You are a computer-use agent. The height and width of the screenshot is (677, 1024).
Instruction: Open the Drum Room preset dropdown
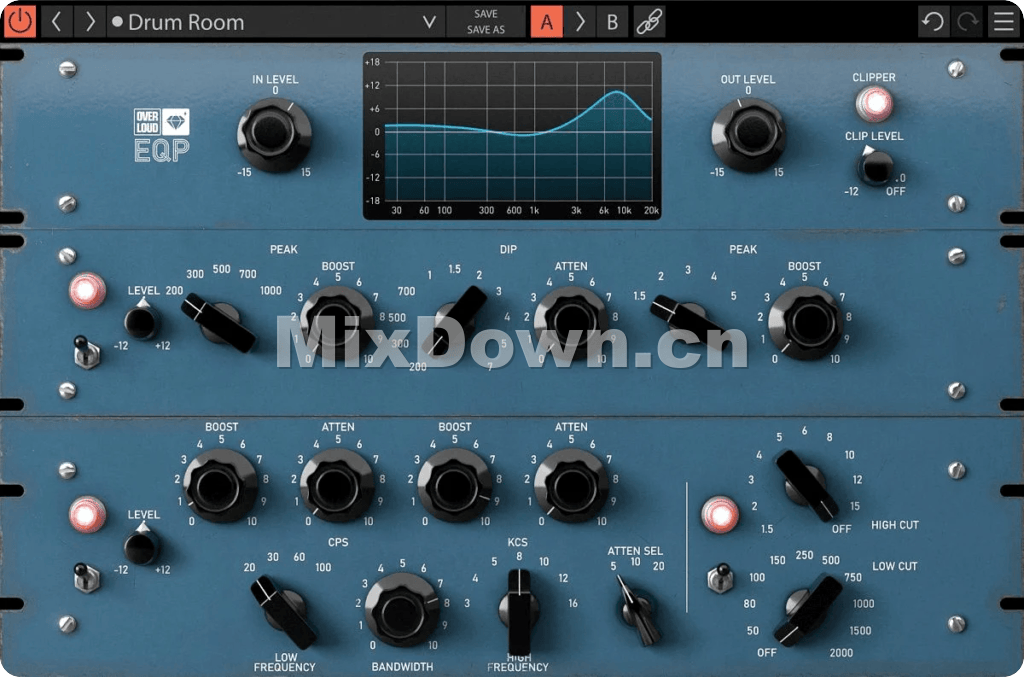click(274, 22)
